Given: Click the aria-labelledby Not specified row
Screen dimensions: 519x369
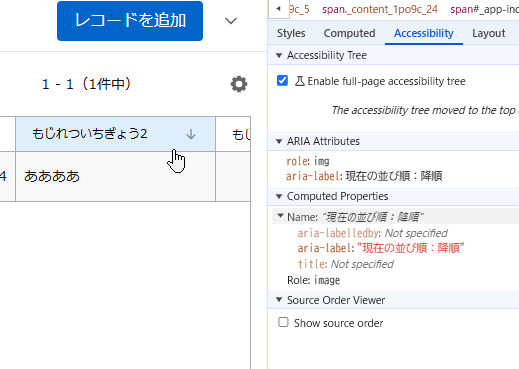Looking at the screenshot, I should coord(373,233).
